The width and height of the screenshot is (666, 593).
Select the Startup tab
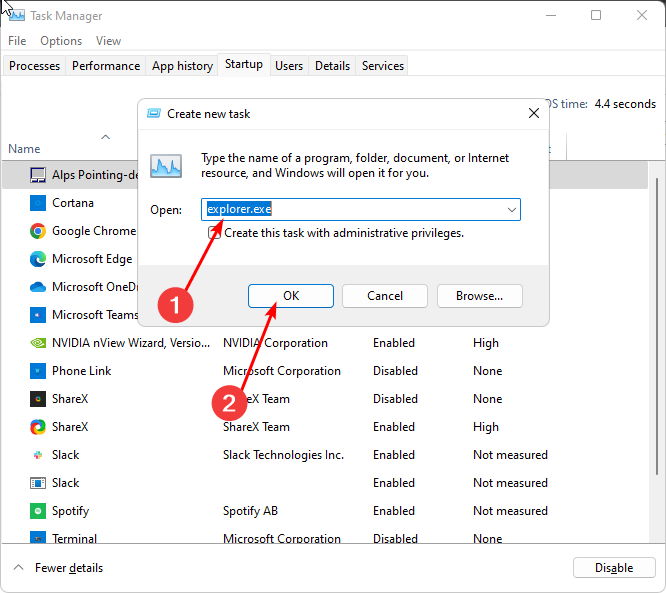click(244, 64)
